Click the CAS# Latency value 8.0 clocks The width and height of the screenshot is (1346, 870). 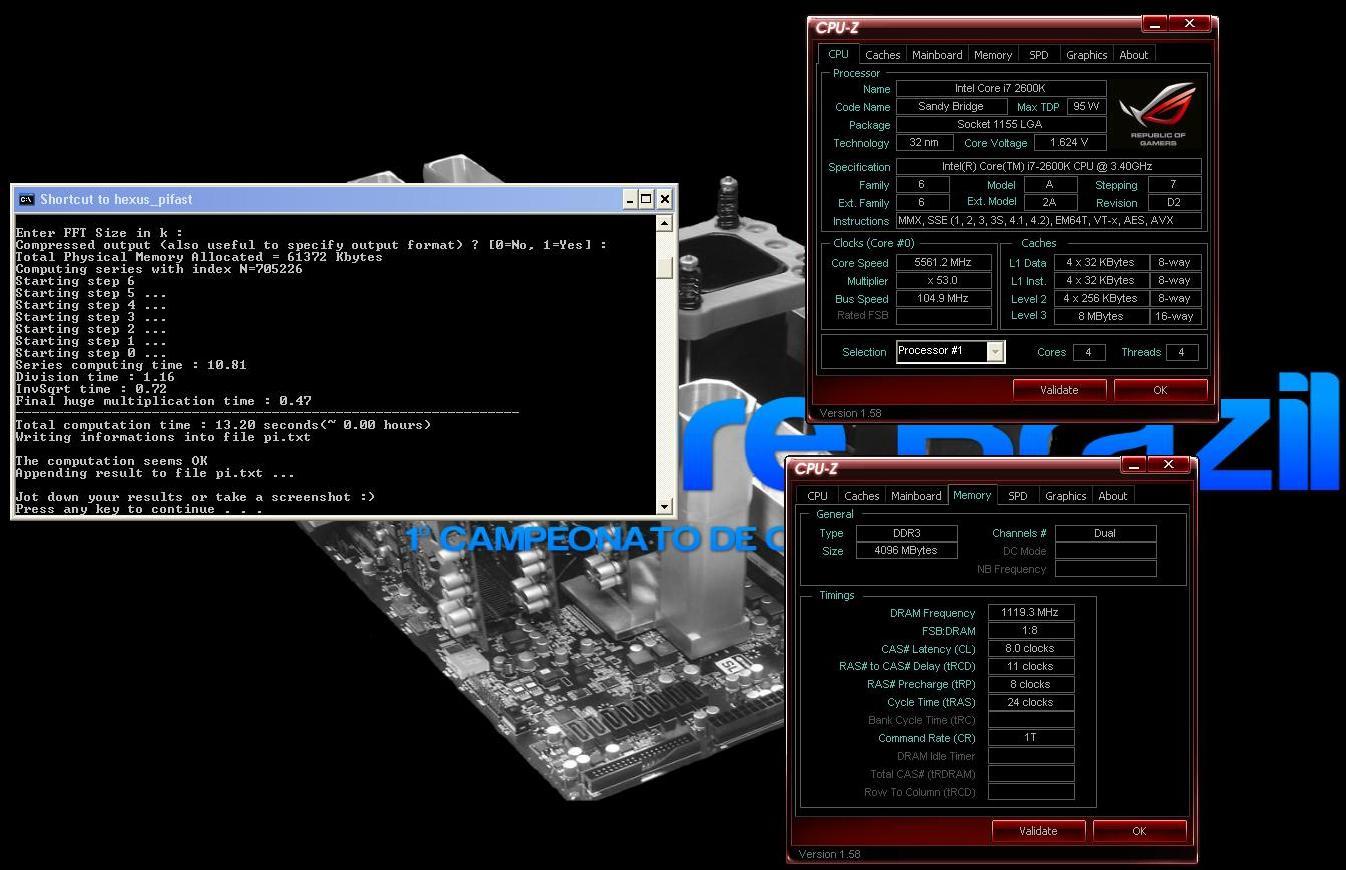pos(1031,648)
